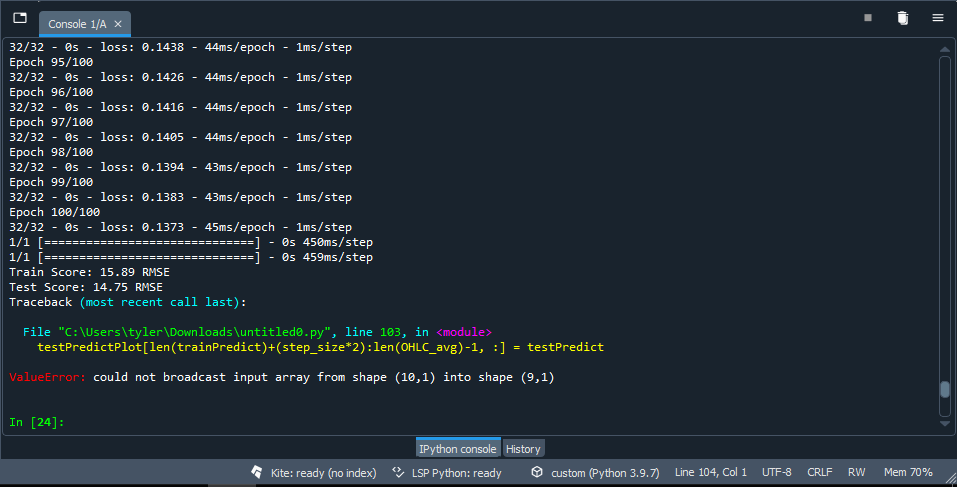Click custom (Python 3.9.7) interpreter status
The width and height of the screenshot is (957, 487).
[605, 473]
